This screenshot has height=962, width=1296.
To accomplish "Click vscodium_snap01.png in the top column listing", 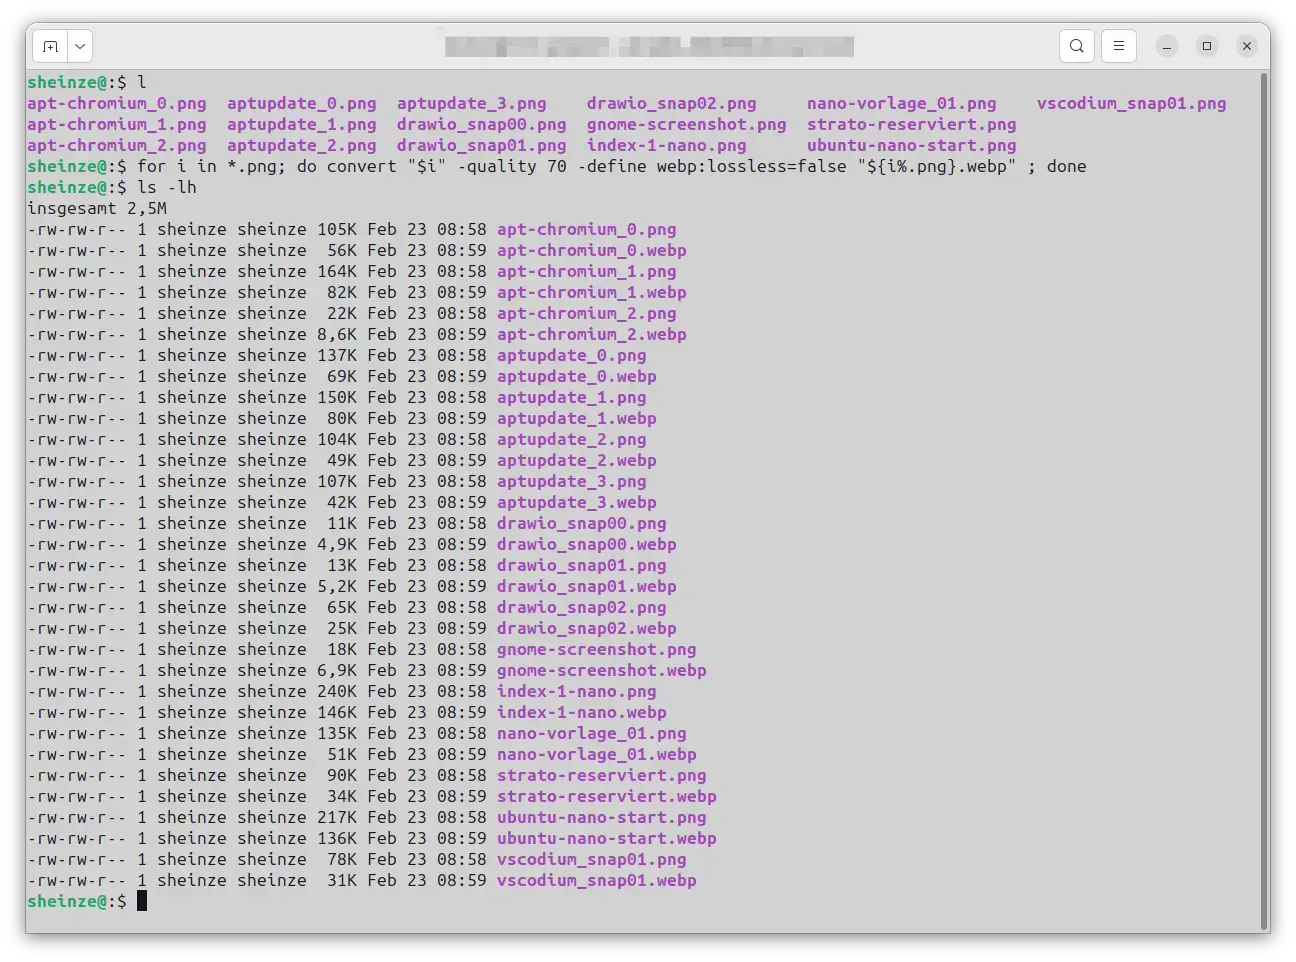I will [1131, 103].
